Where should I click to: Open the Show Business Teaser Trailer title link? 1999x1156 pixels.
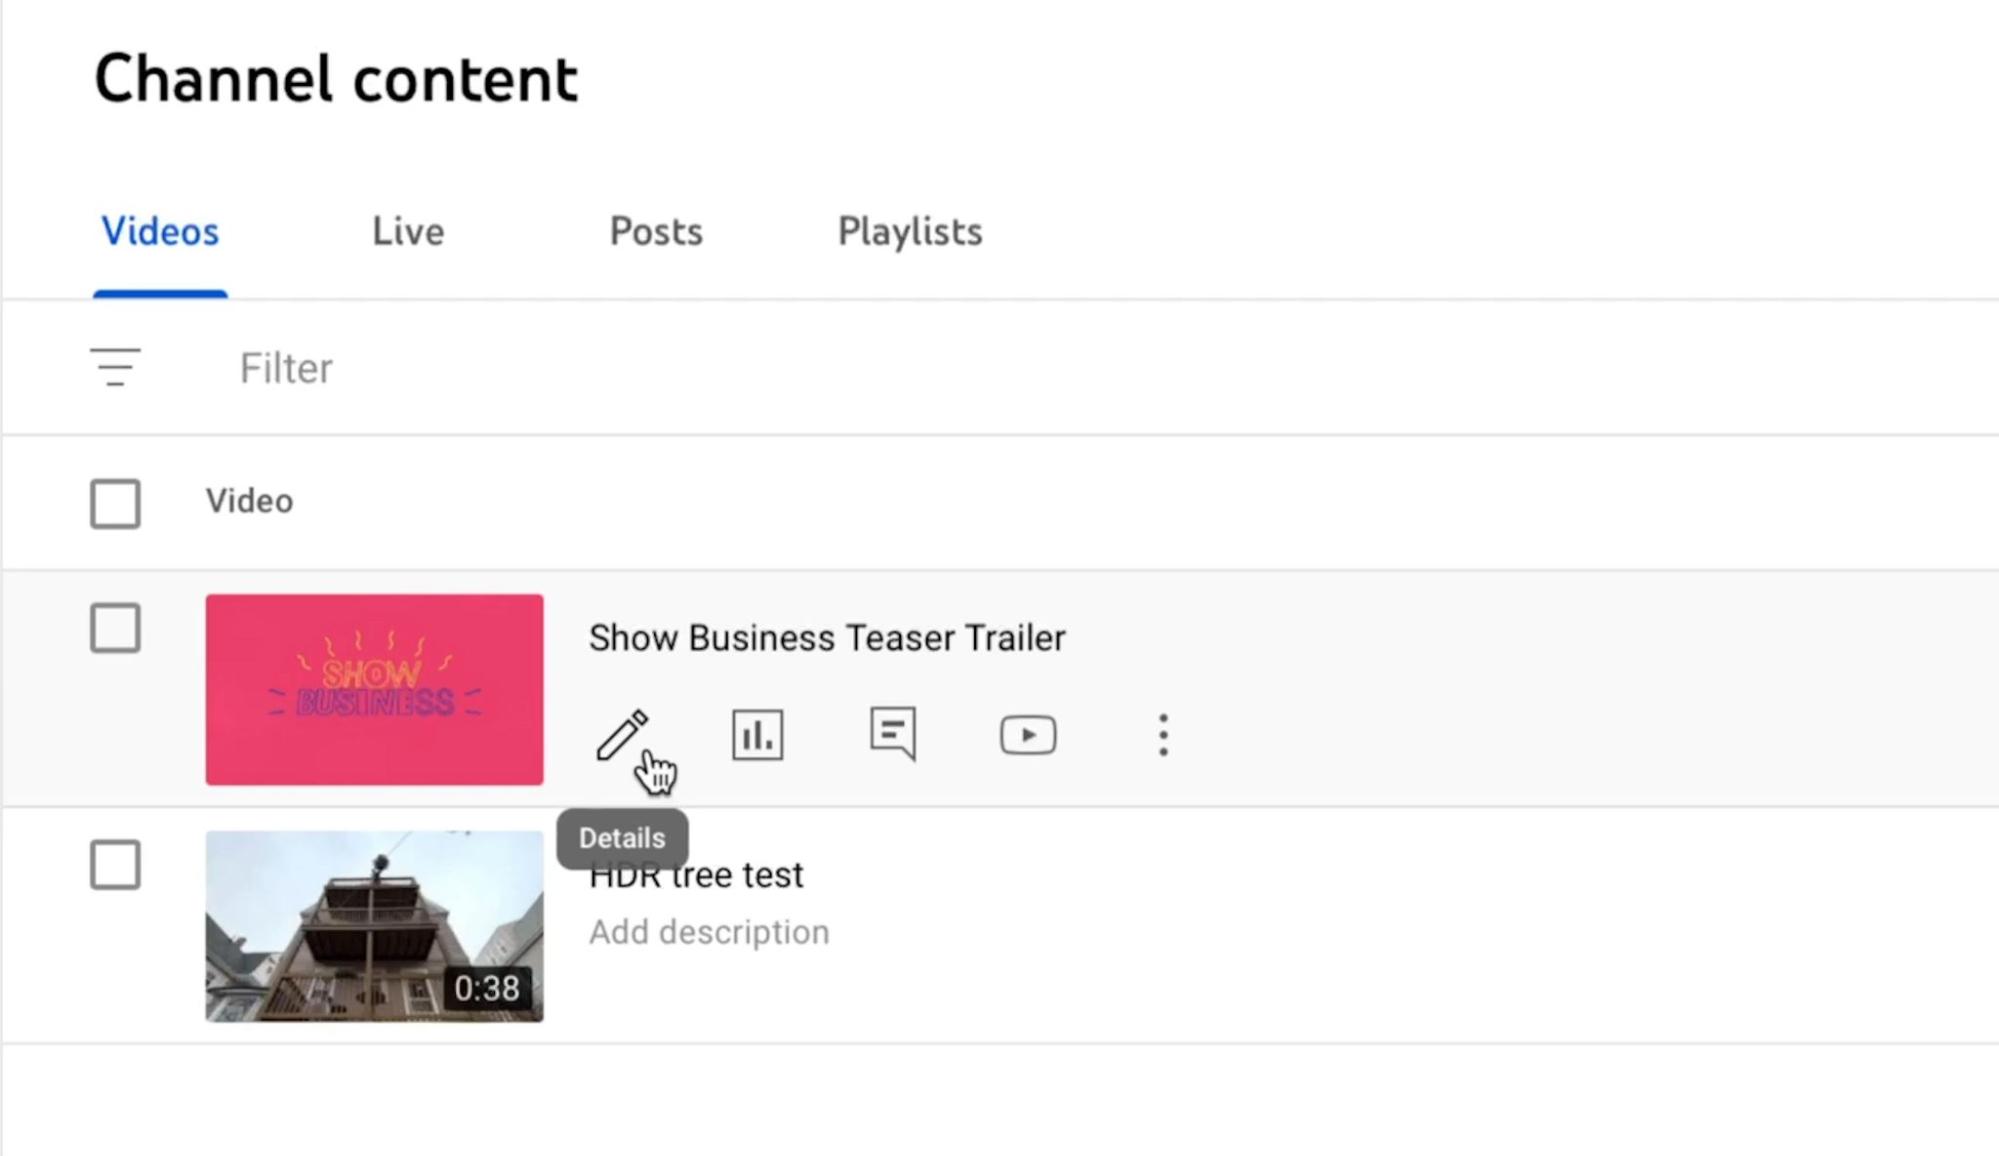827,638
